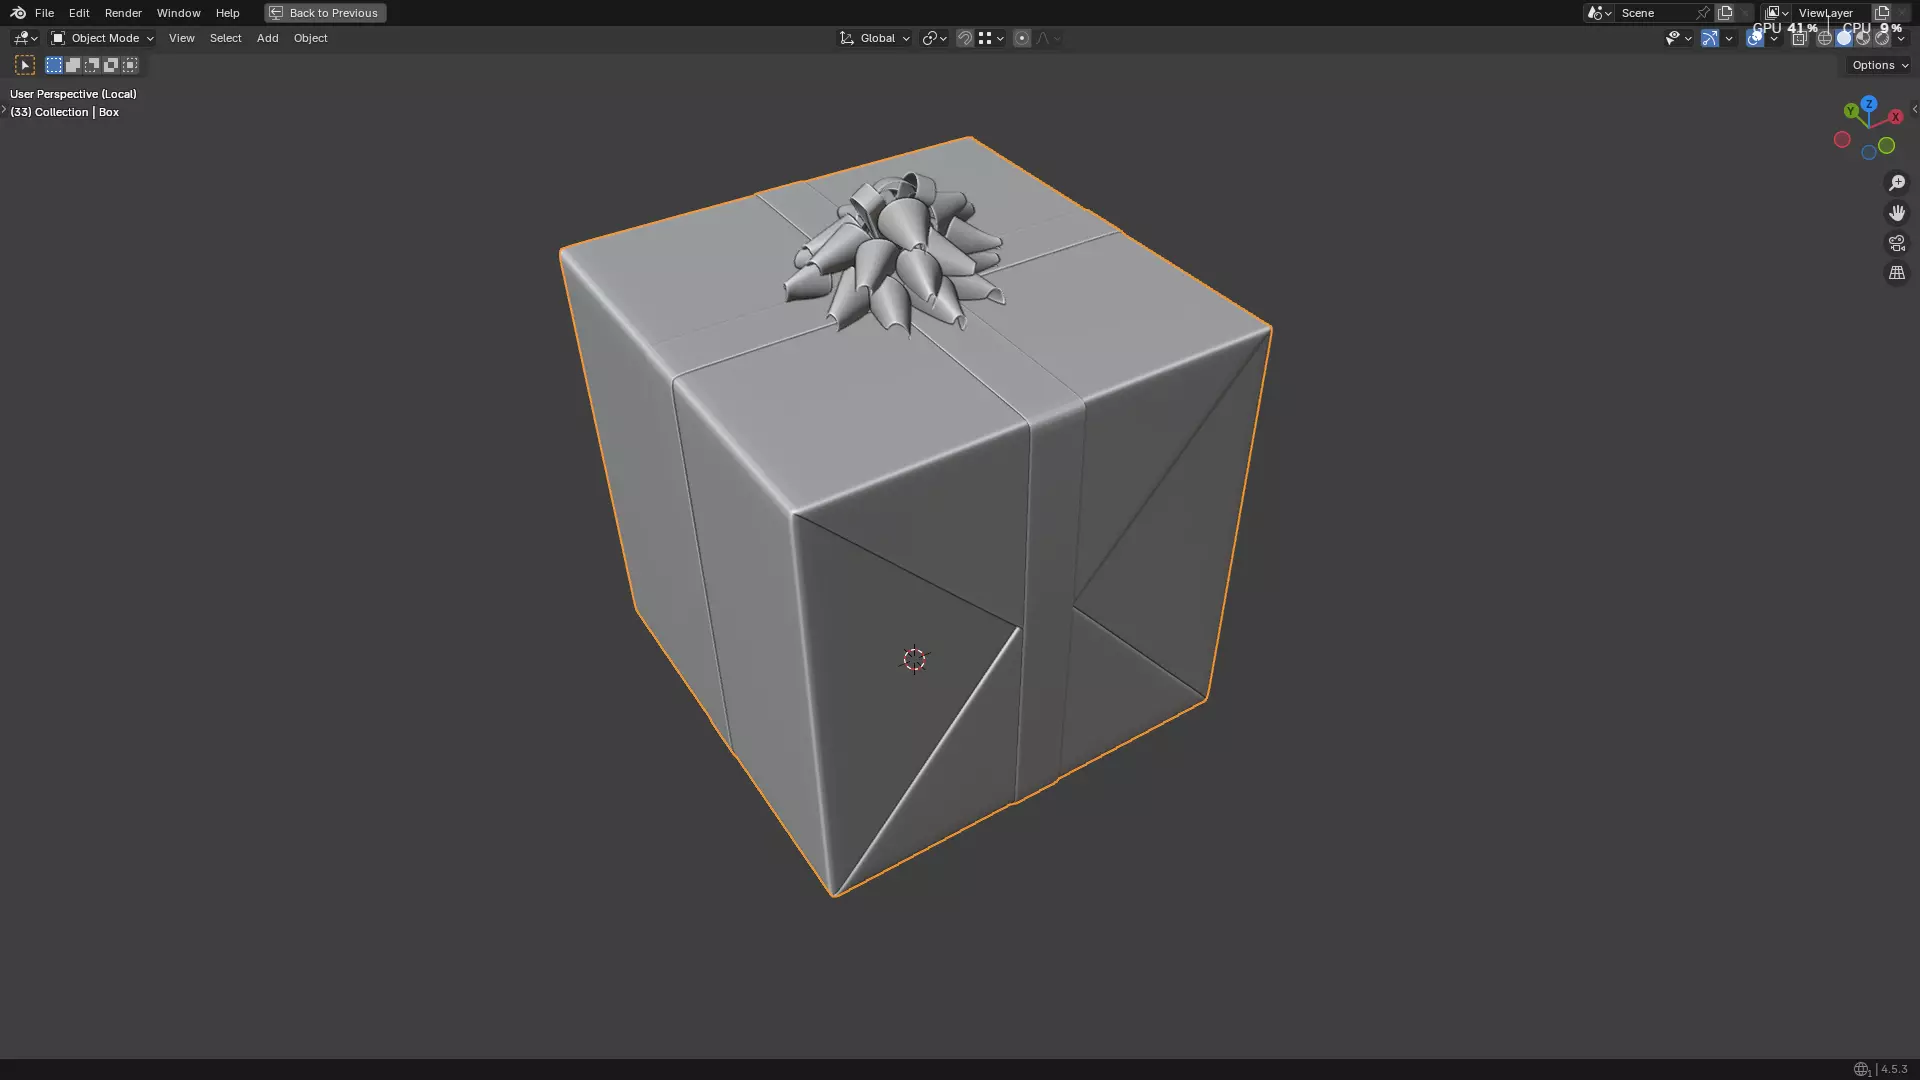Toggle camera view icon
The image size is (1920, 1080).
pyautogui.click(x=1897, y=243)
